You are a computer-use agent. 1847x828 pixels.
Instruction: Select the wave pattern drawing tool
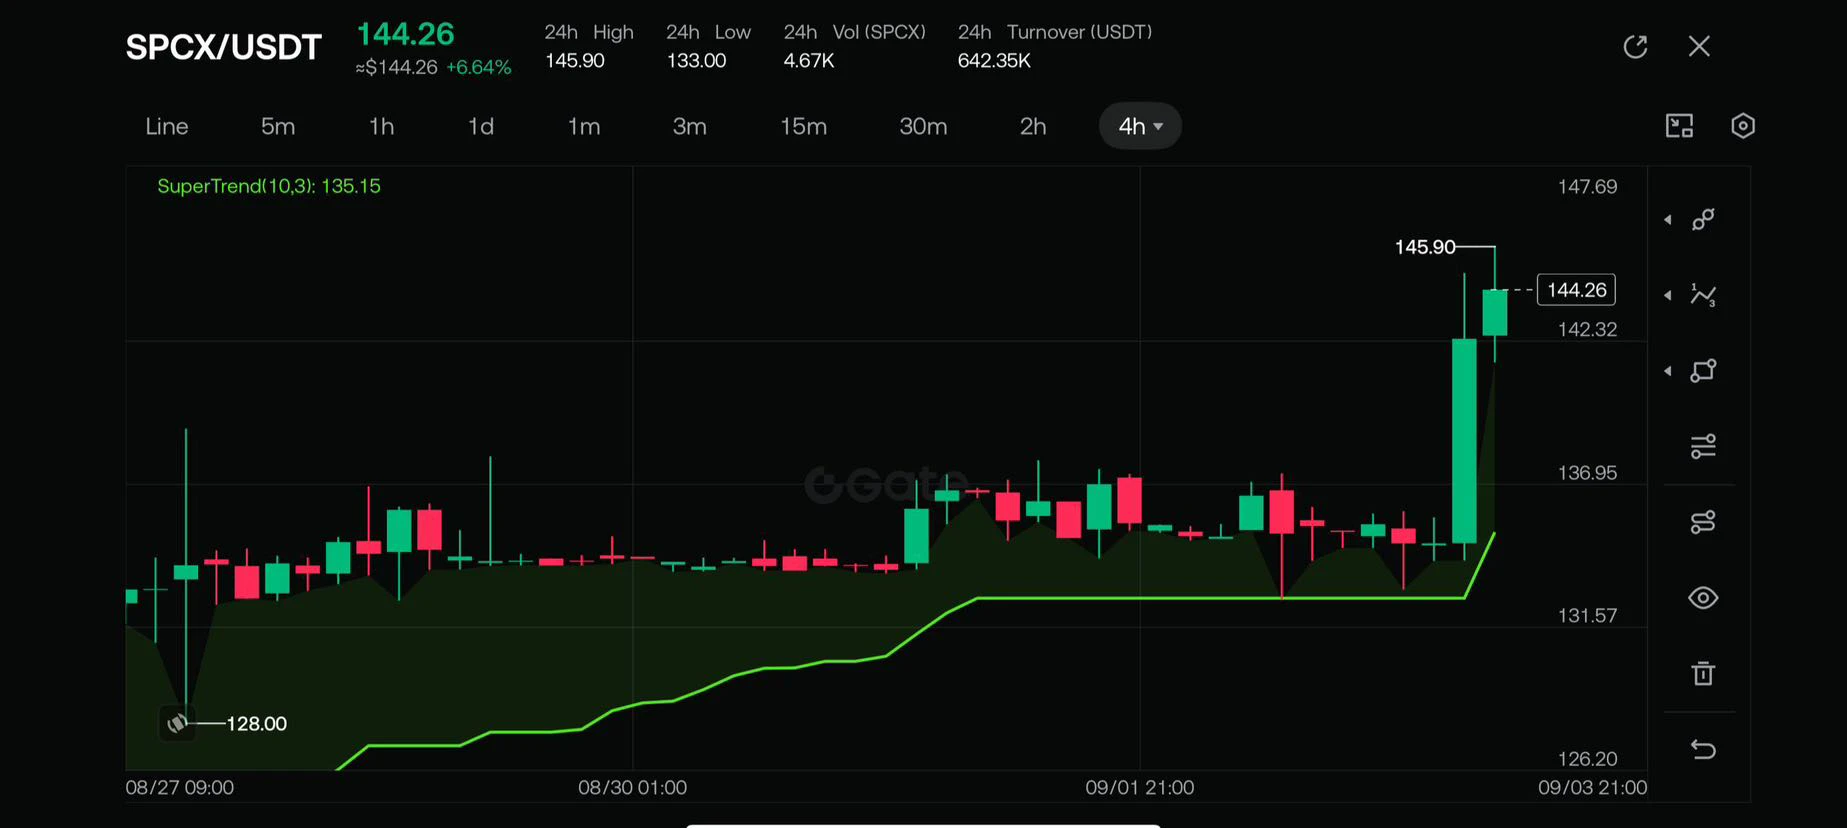1703,295
